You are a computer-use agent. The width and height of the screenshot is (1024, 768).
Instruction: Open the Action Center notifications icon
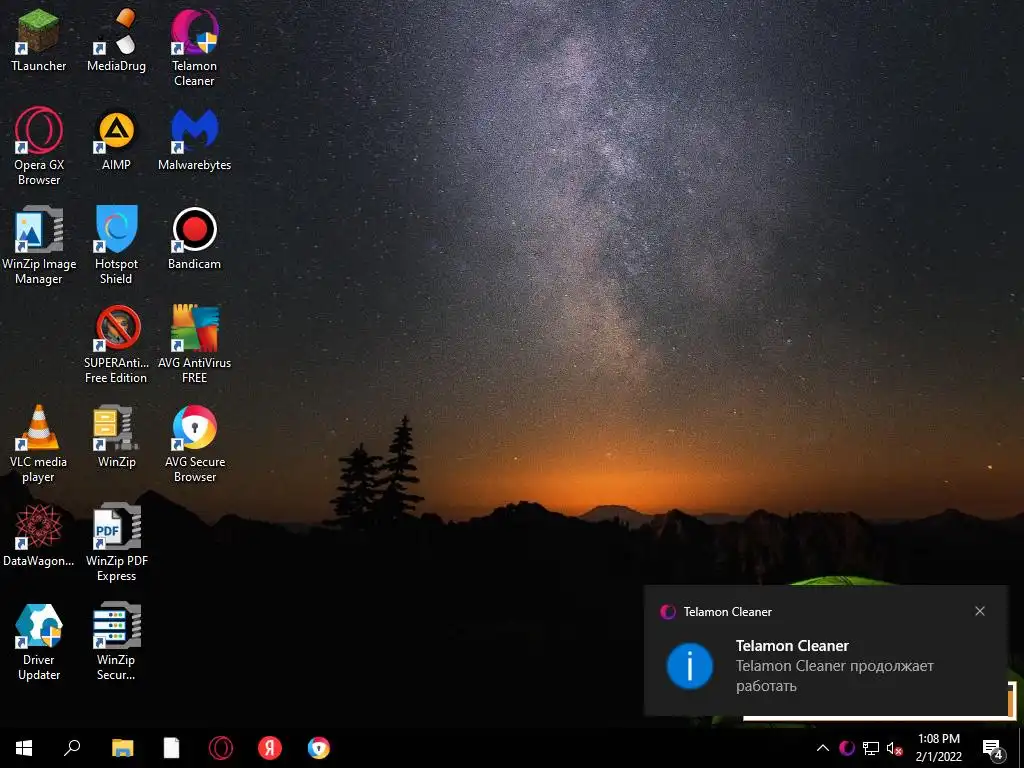992,748
